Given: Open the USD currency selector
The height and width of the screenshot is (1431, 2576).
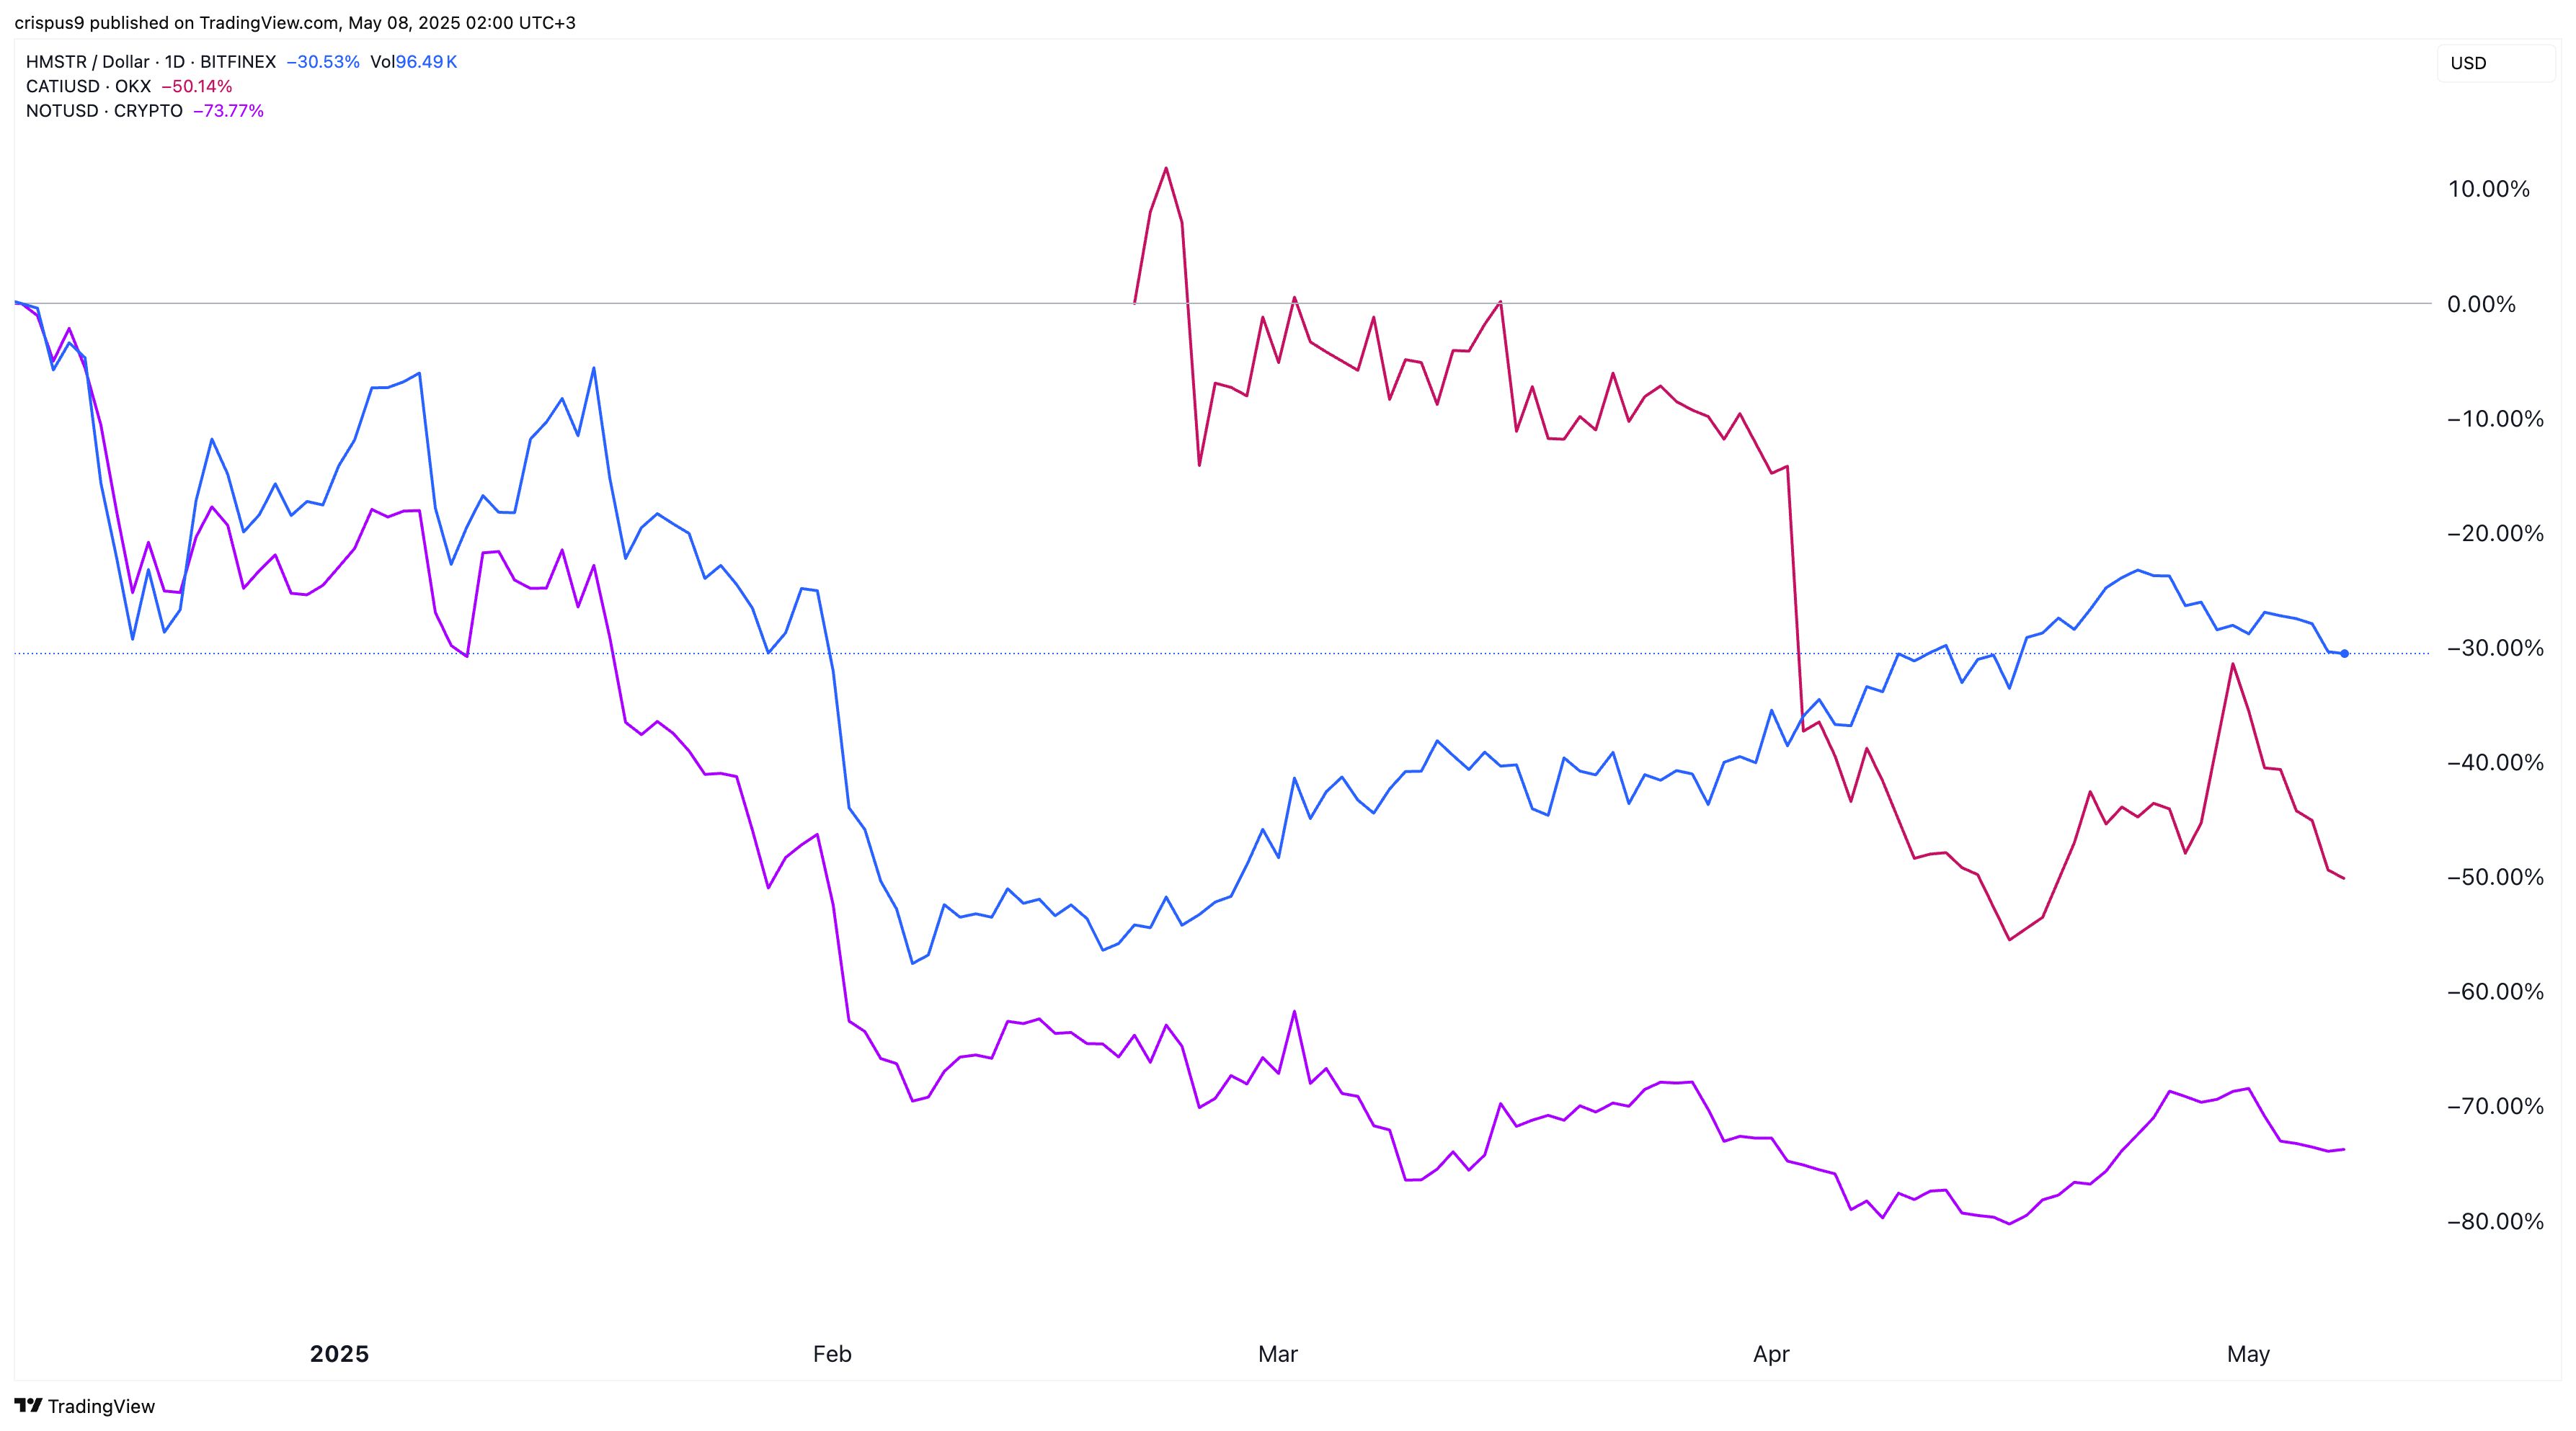Looking at the screenshot, I should click(2494, 63).
